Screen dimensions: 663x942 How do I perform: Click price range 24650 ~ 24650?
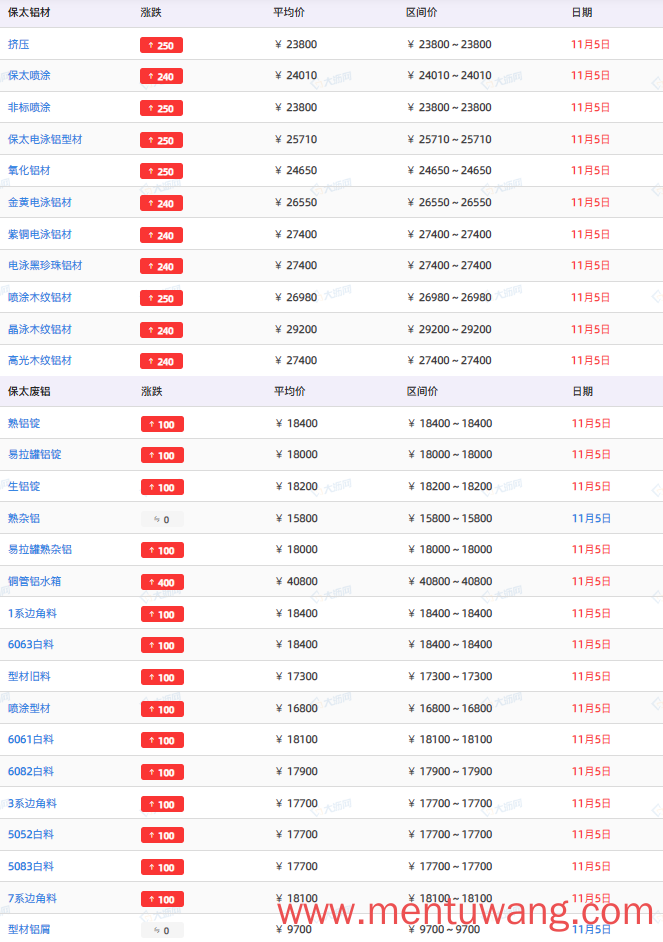tap(449, 171)
